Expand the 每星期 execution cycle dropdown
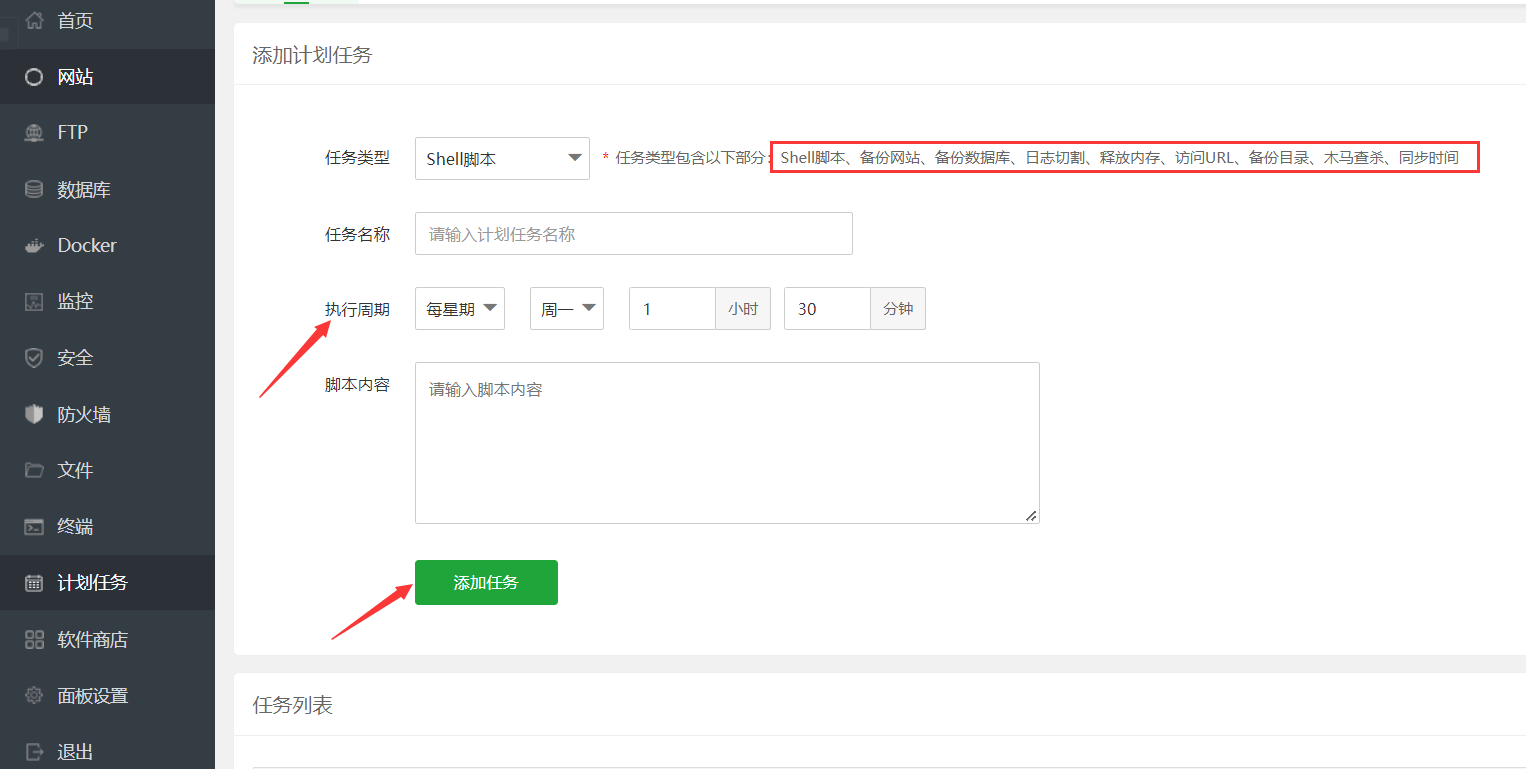 pyautogui.click(x=460, y=309)
